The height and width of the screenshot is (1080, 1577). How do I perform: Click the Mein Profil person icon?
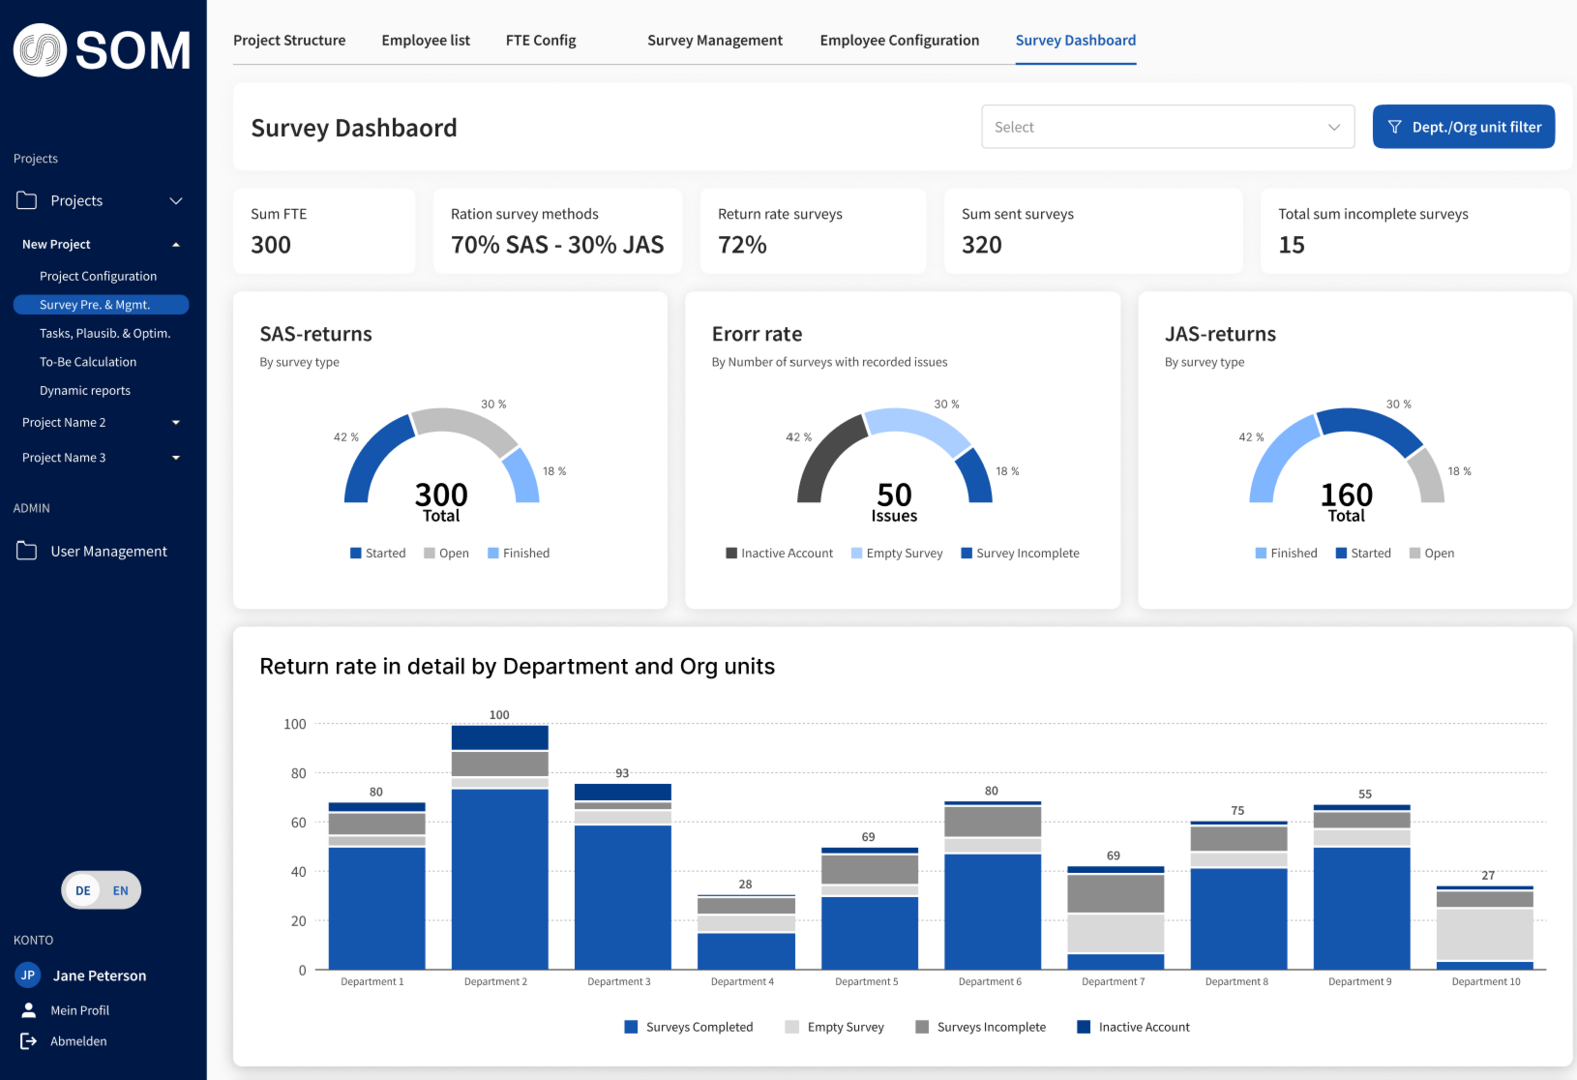tap(28, 1010)
